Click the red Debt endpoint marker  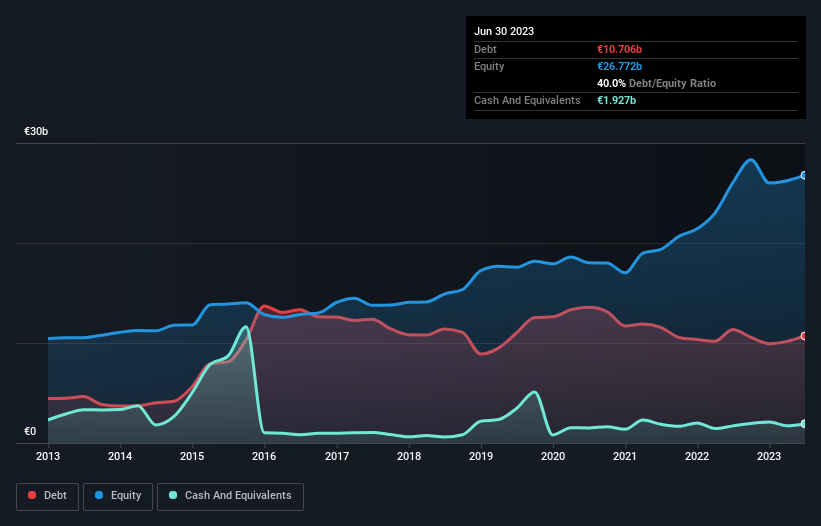804,336
